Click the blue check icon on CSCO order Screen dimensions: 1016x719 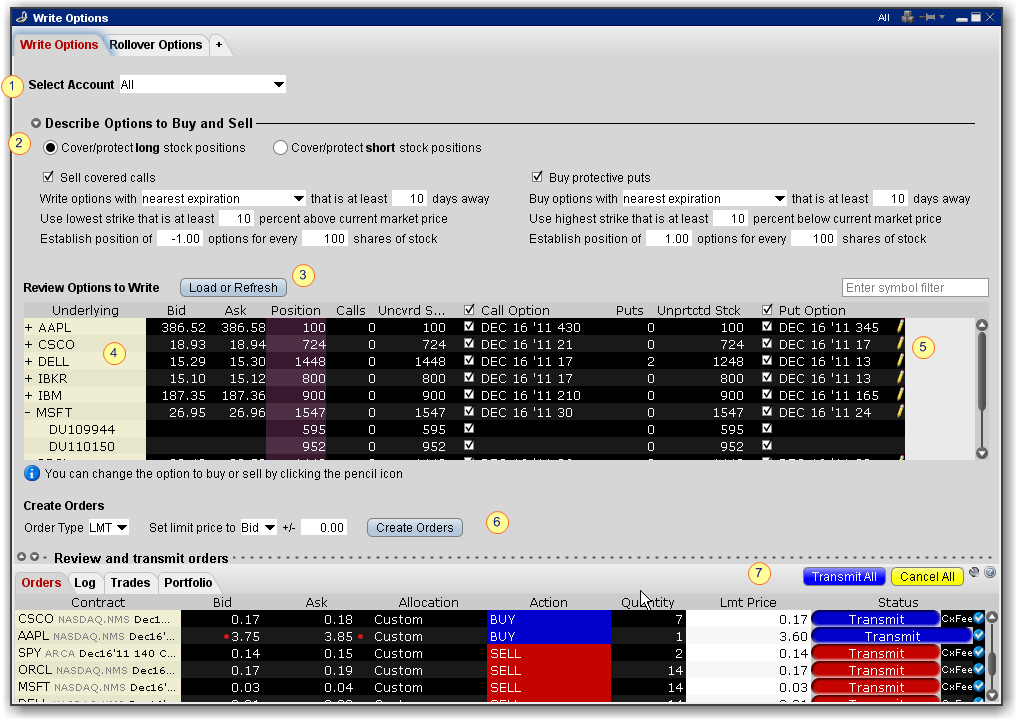(978, 618)
